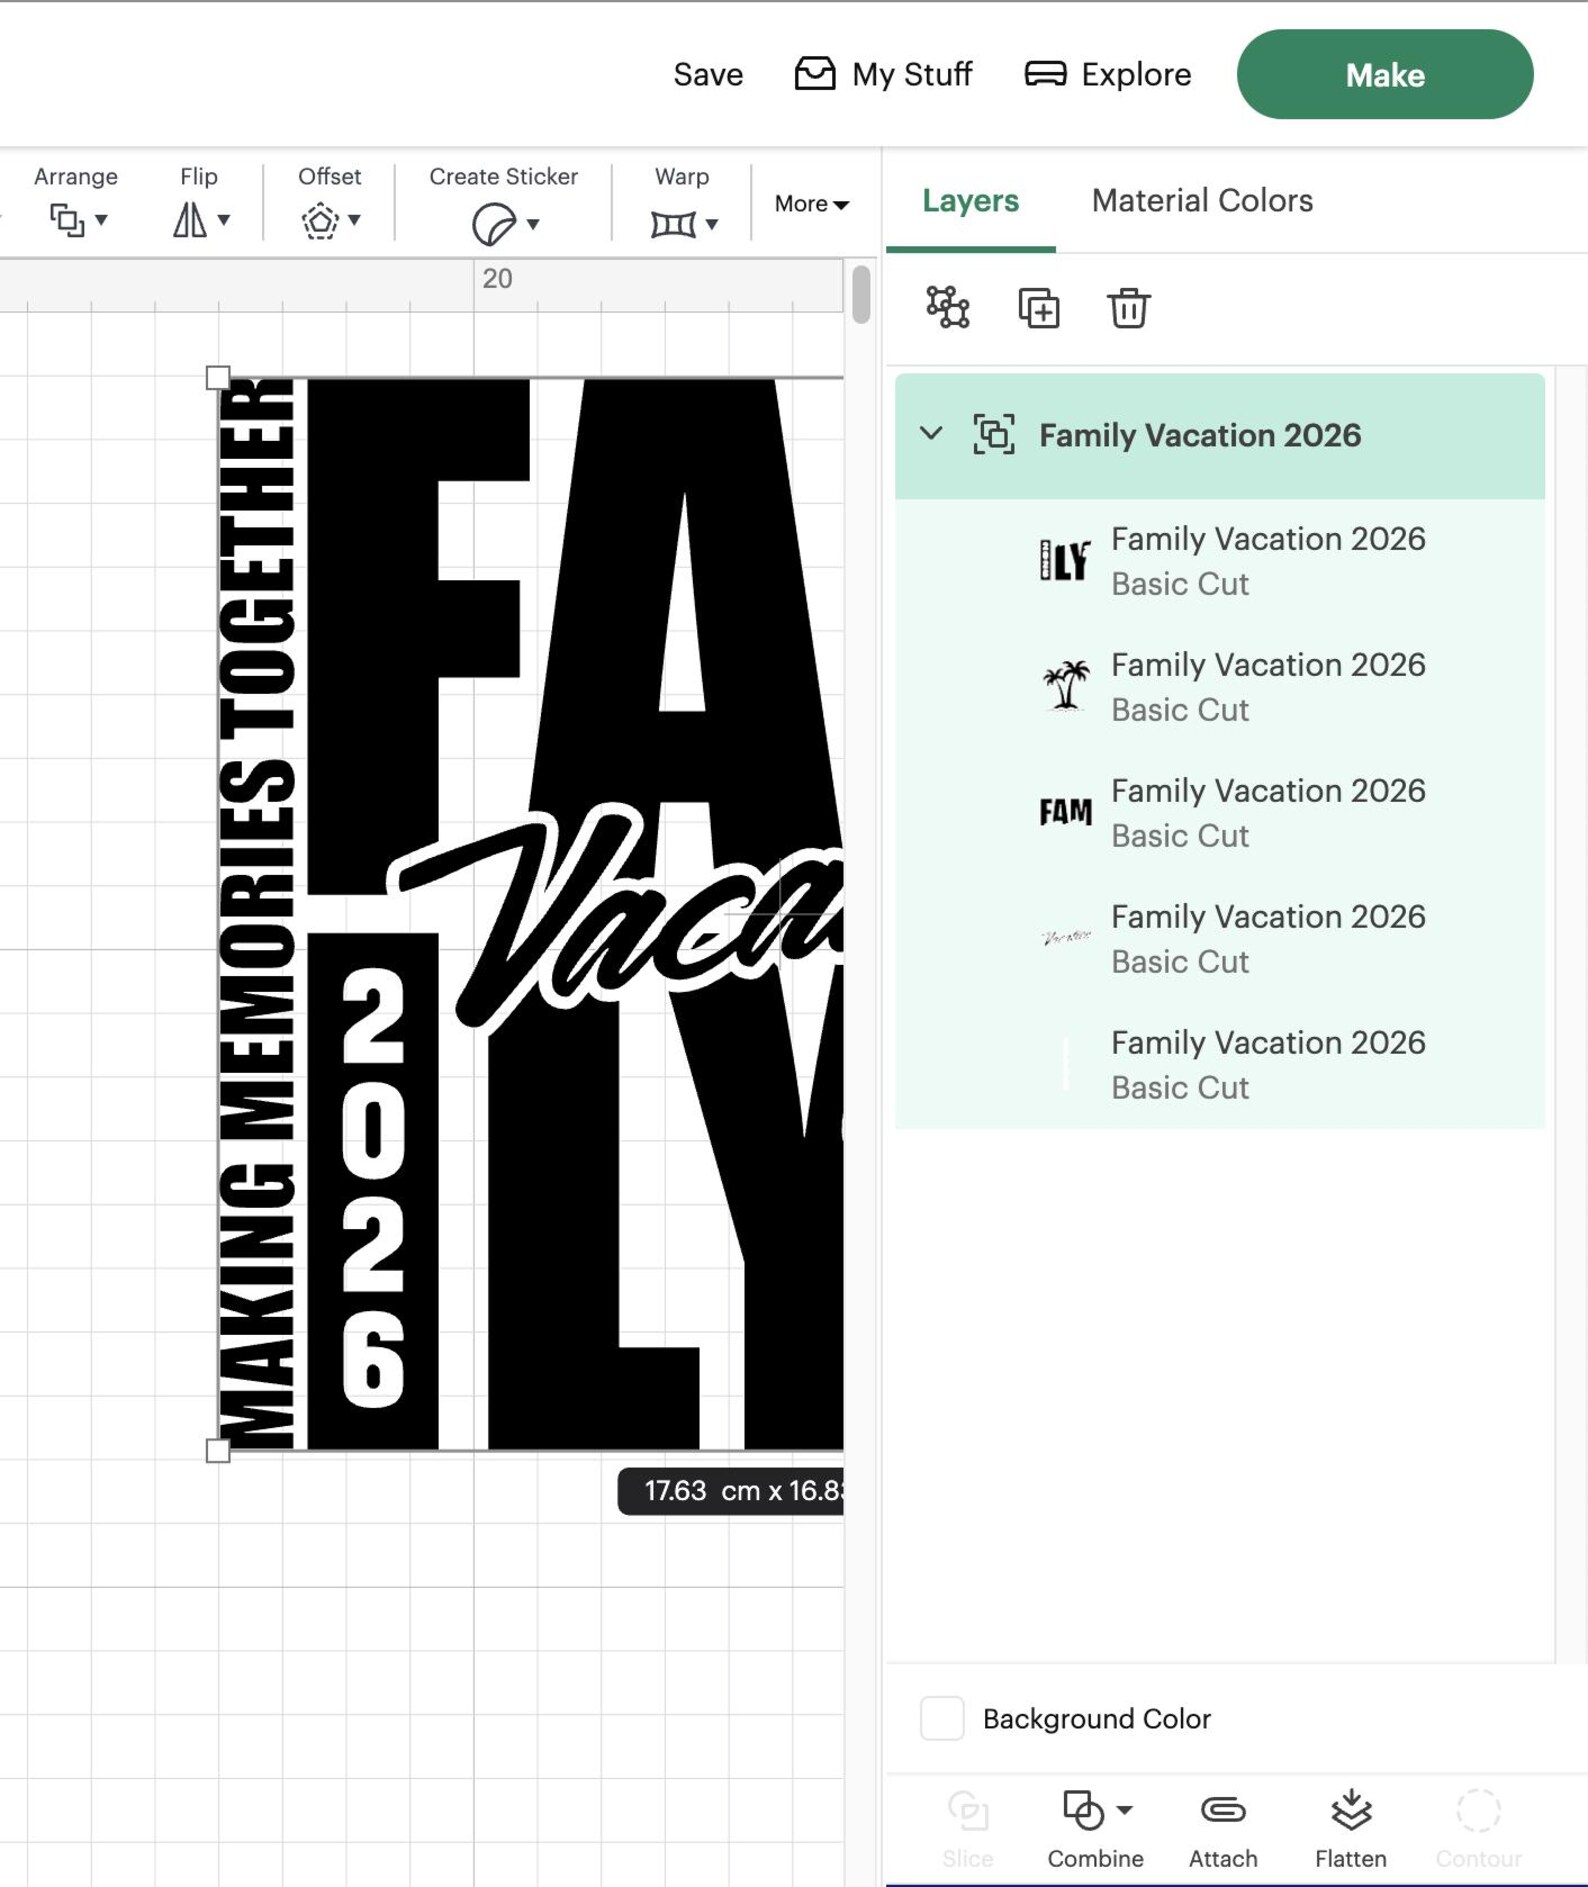The width and height of the screenshot is (1588, 1887).
Task: Click the Offset icon
Action: tap(320, 221)
